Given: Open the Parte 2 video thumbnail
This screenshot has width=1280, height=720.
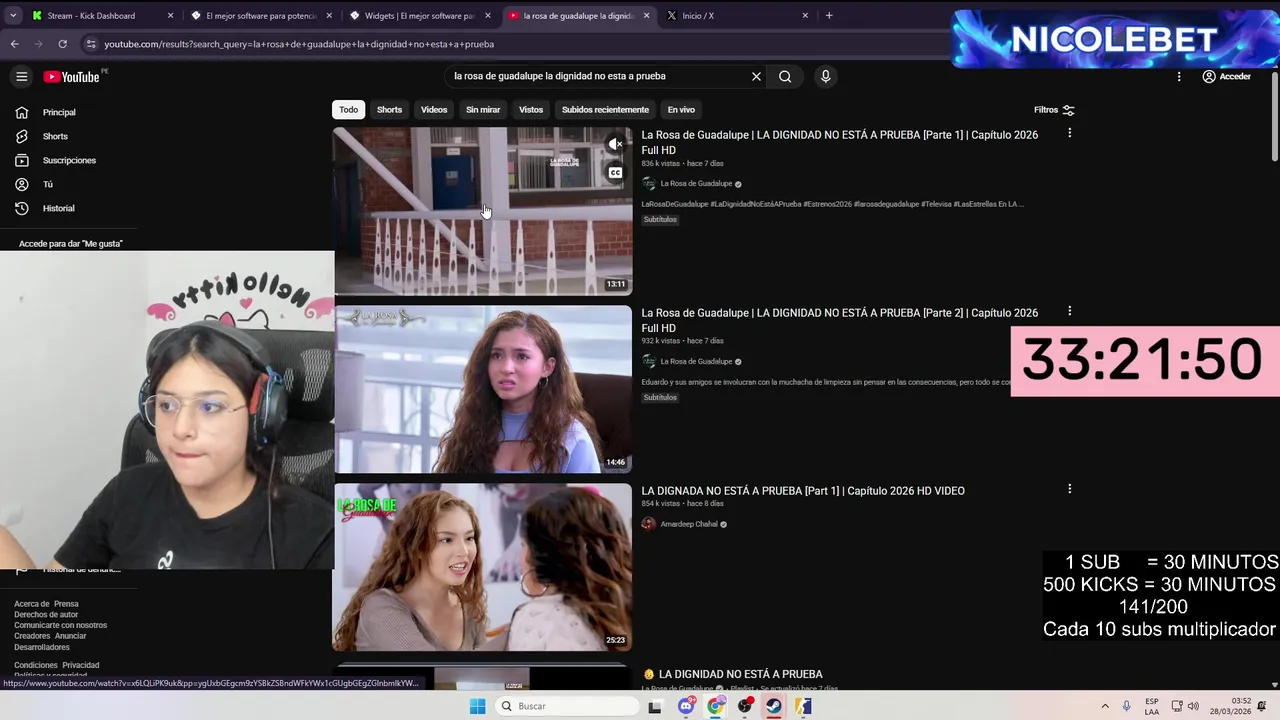Looking at the screenshot, I should 482,389.
